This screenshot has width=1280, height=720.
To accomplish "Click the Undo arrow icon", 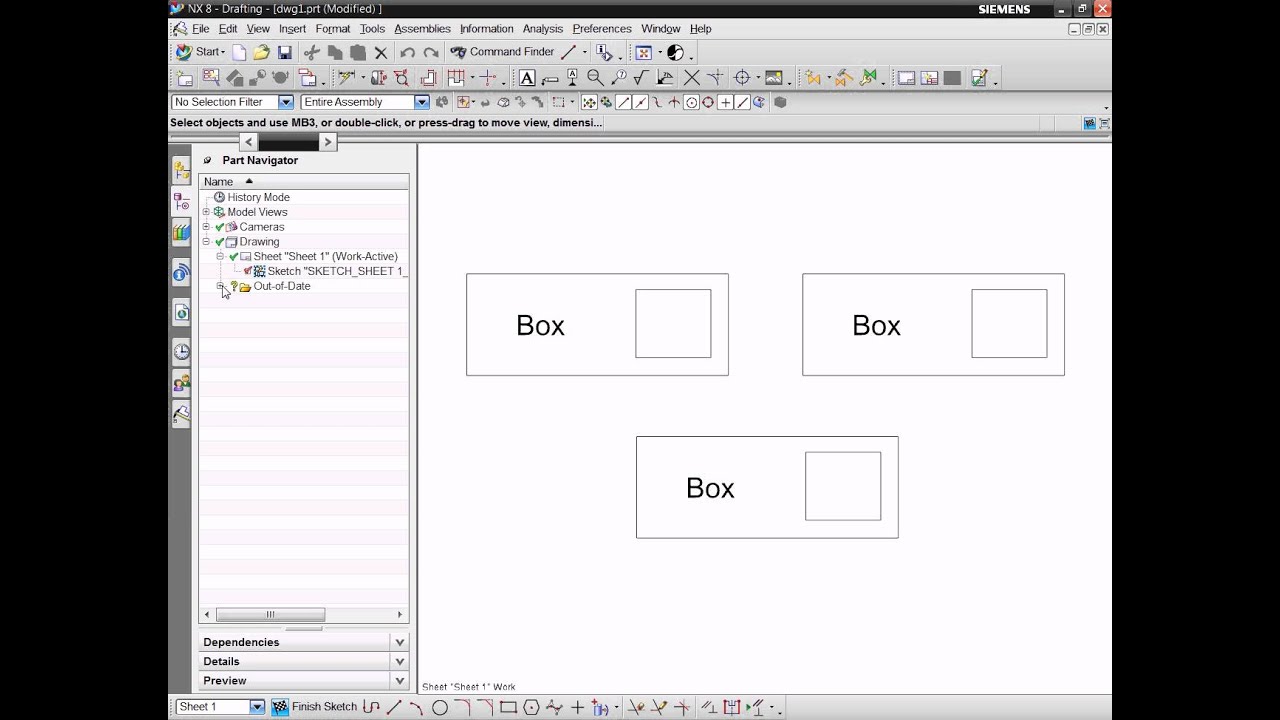I will coord(407,52).
